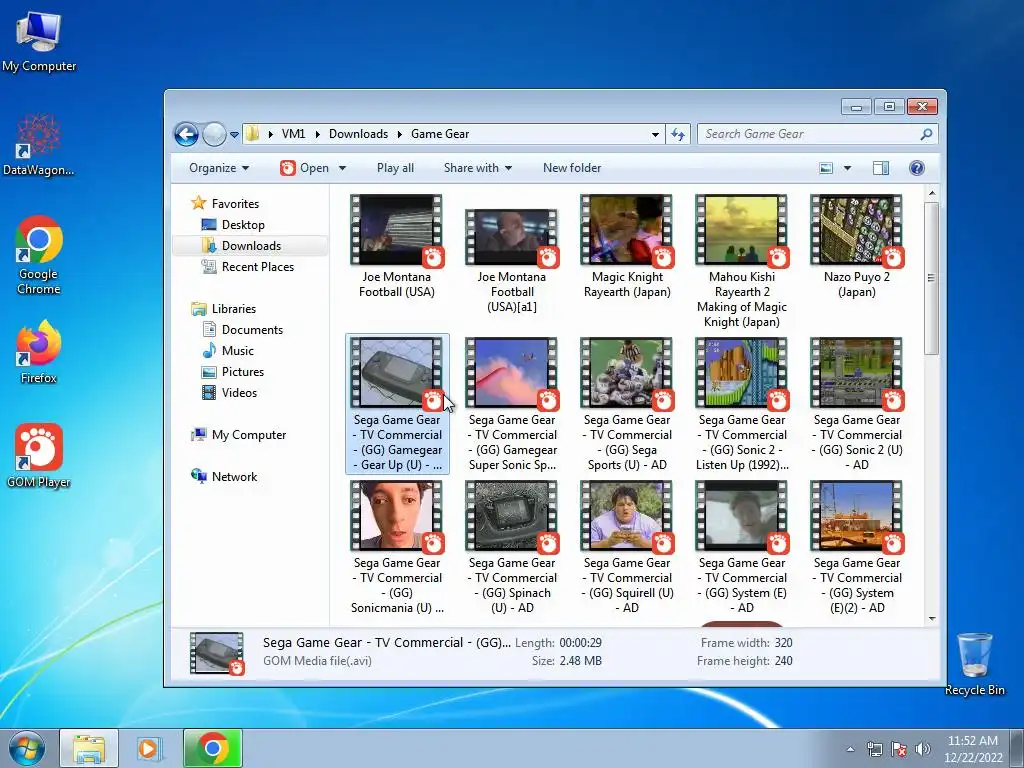The height and width of the screenshot is (768, 1024).
Task: Expand the arrow after the Downloads breadcrumb
Action: point(399,135)
